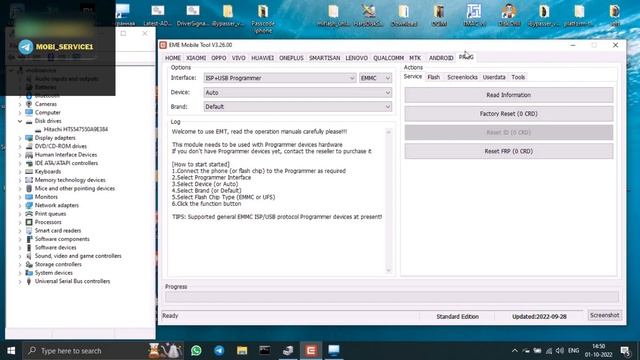Click the Processors category icon
The image size is (640, 360).
pyautogui.click(x=29, y=222)
